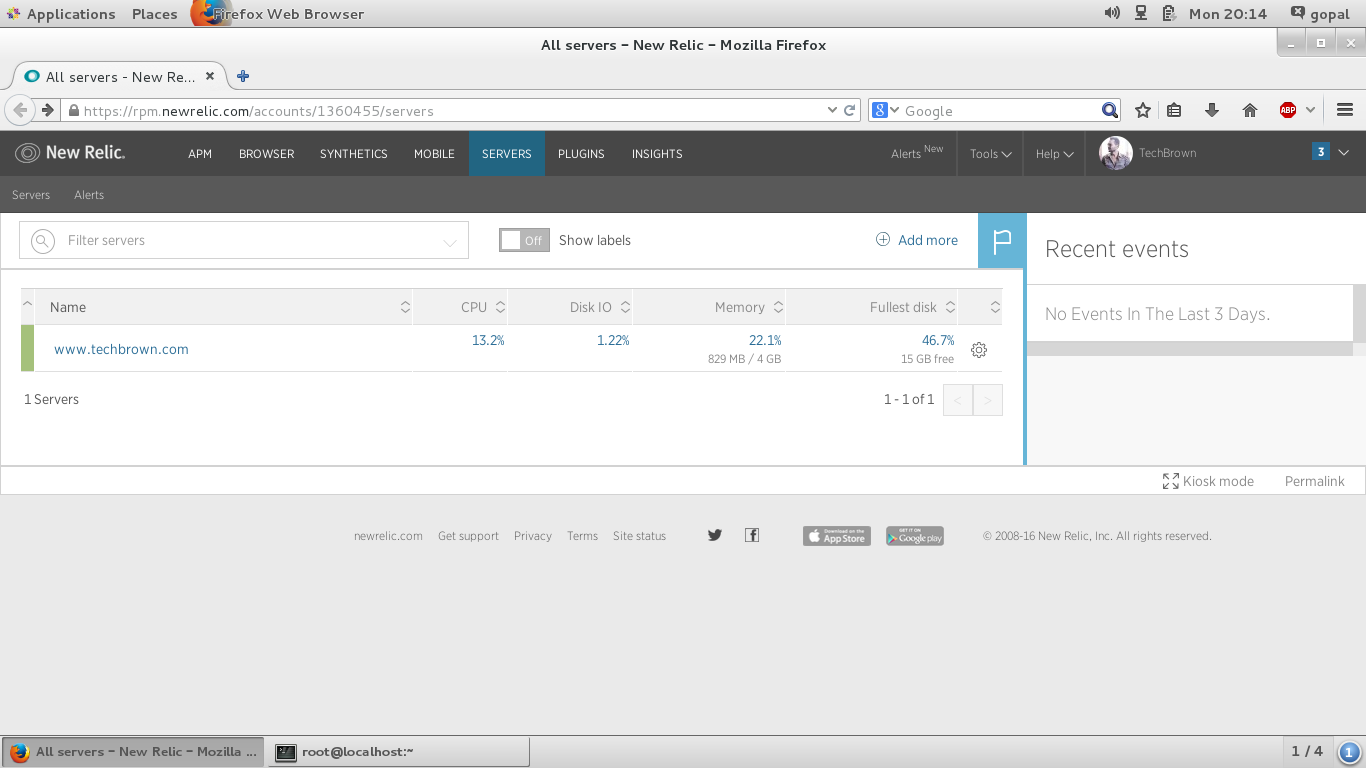Click into the Filter servers field
This screenshot has width=1366, height=768.
(244, 240)
